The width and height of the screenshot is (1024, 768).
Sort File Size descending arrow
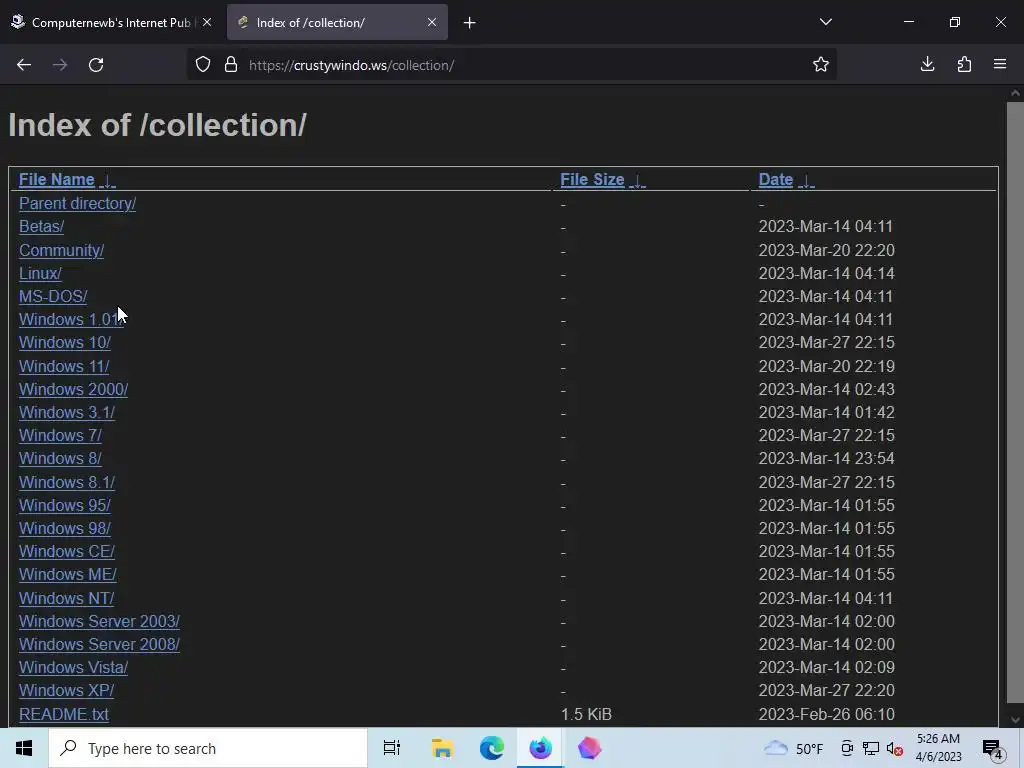pos(637,181)
